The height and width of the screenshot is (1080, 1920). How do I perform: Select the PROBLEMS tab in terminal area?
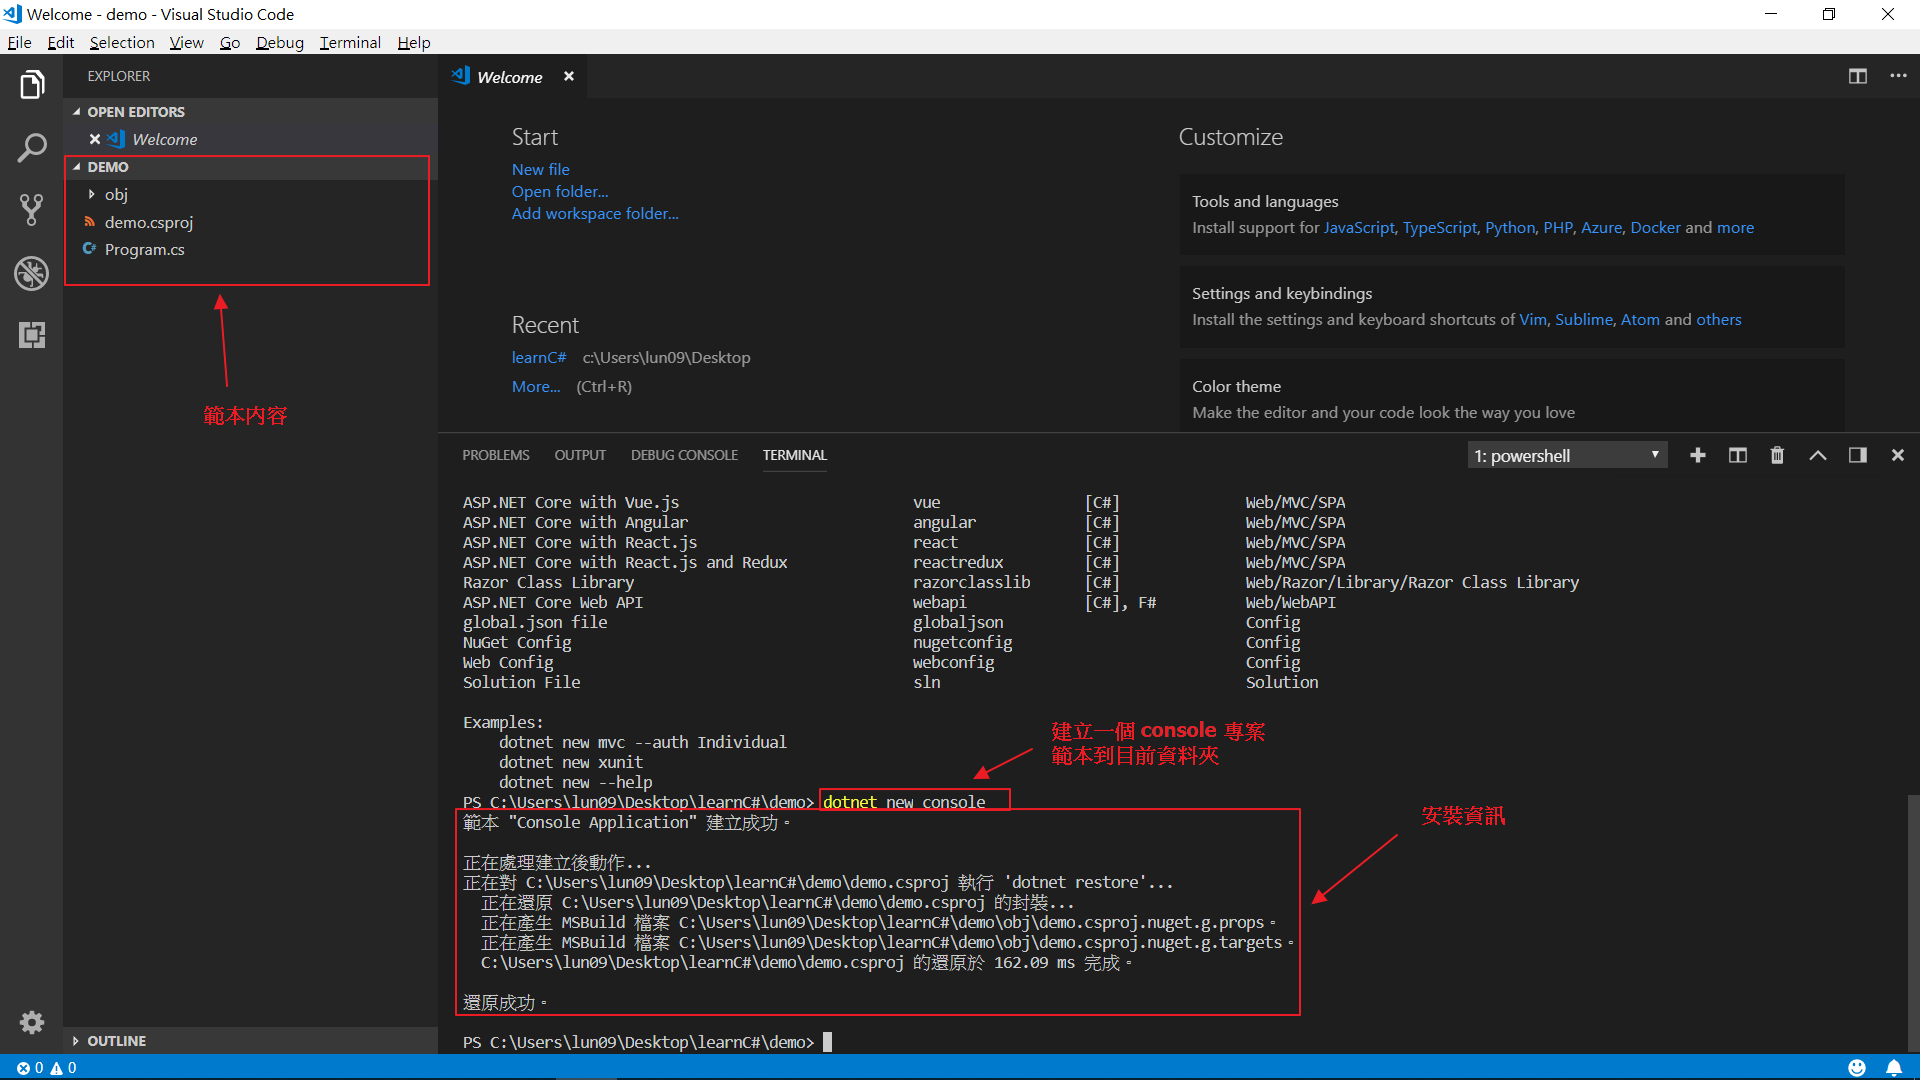click(x=495, y=455)
